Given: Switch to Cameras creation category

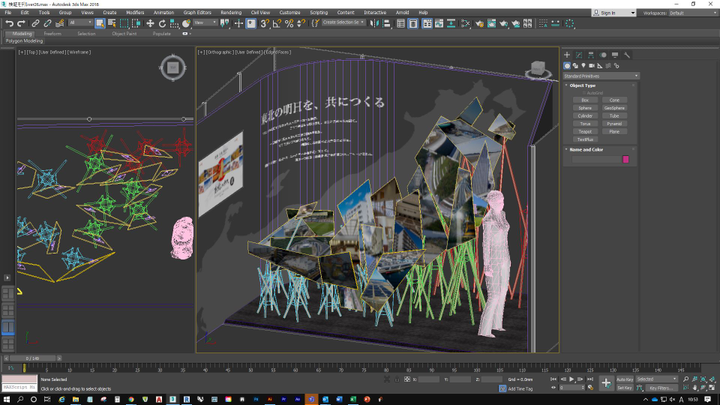Looking at the screenshot, I should click(x=592, y=66).
